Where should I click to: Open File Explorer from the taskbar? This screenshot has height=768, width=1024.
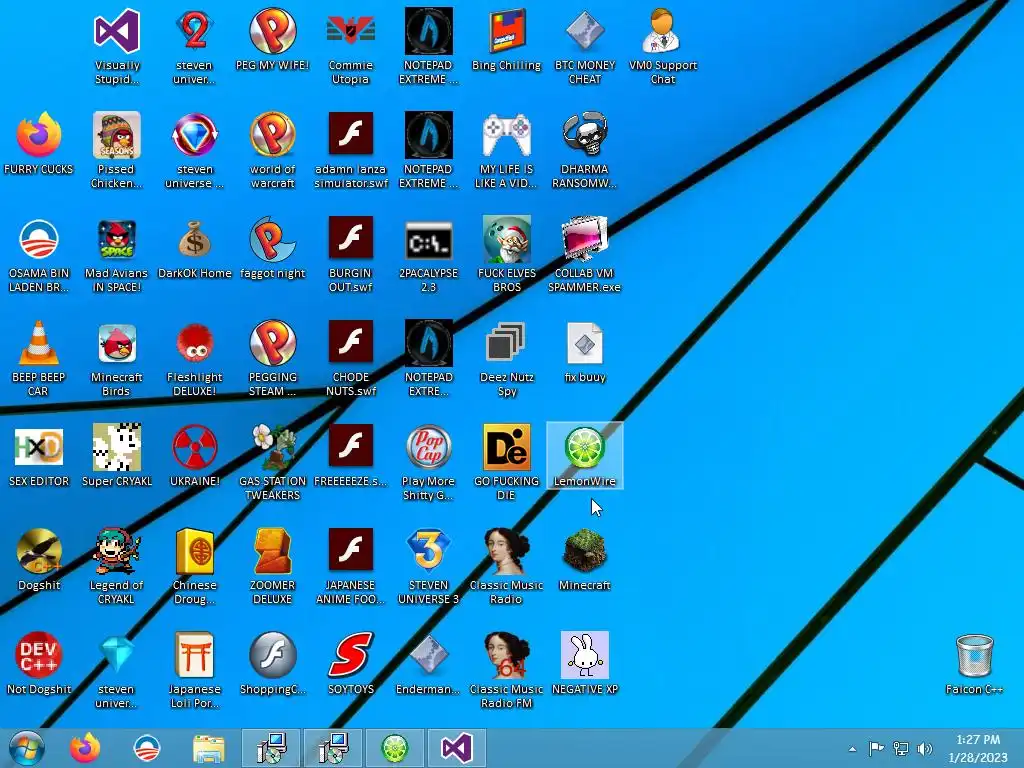point(208,748)
